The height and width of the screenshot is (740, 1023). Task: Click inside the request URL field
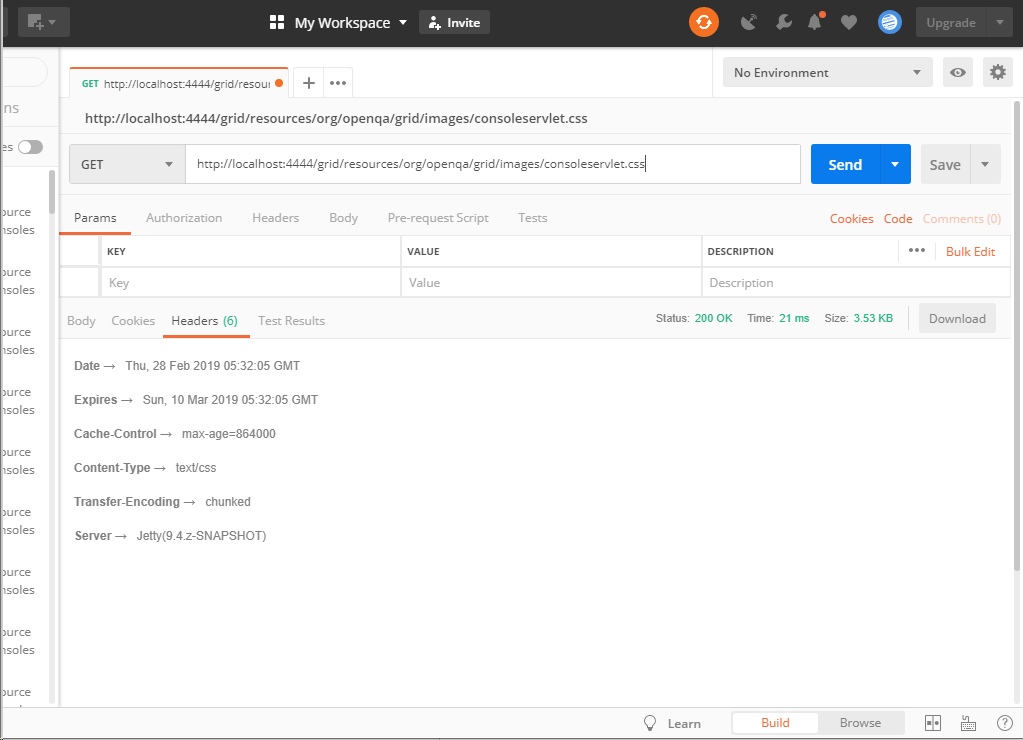490,164
